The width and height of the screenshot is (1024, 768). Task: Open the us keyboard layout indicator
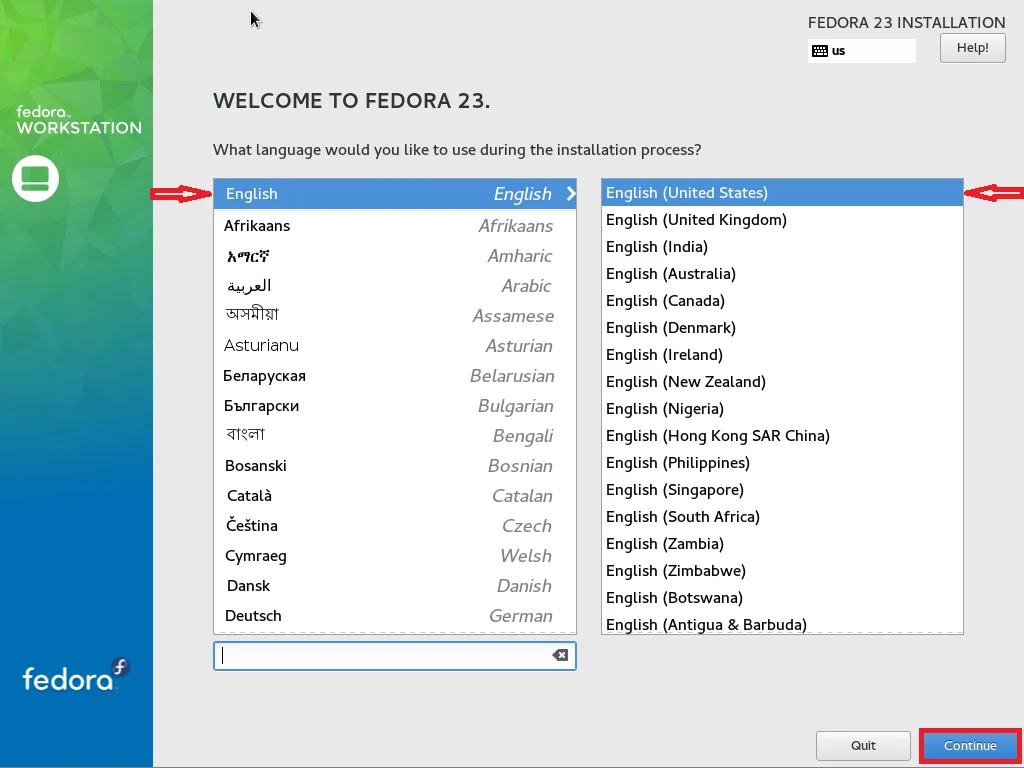[x=861, y=51]
